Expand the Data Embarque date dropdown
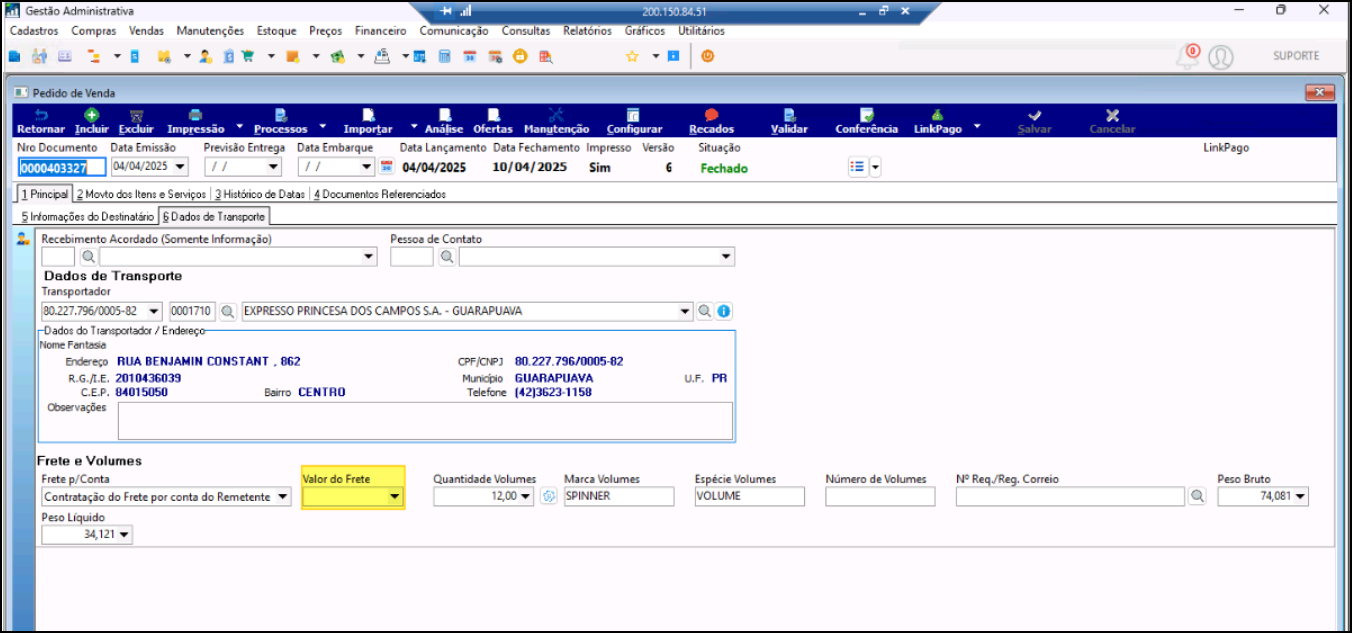Viewport: 1352px width, 633px height. pyautogui.click(x=367, y=167)
